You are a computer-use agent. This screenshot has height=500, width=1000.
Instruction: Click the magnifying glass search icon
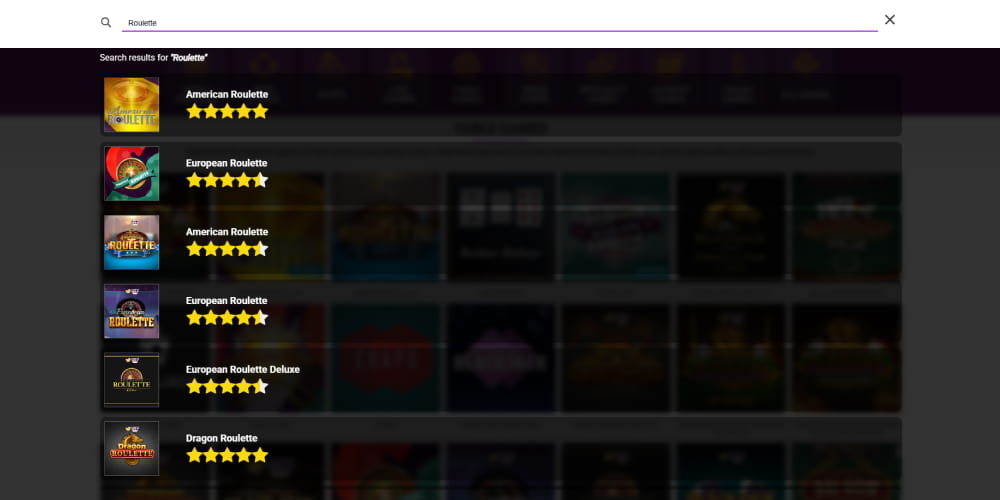(106, 22)
